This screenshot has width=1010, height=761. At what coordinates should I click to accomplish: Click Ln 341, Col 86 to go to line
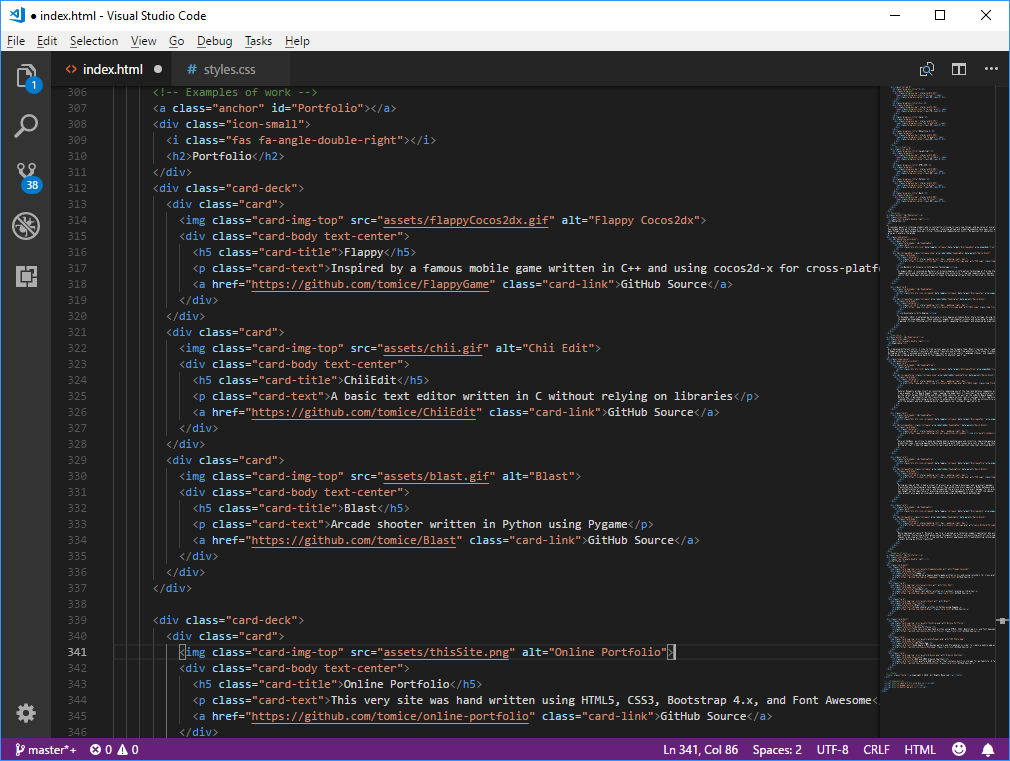point(701,749)
